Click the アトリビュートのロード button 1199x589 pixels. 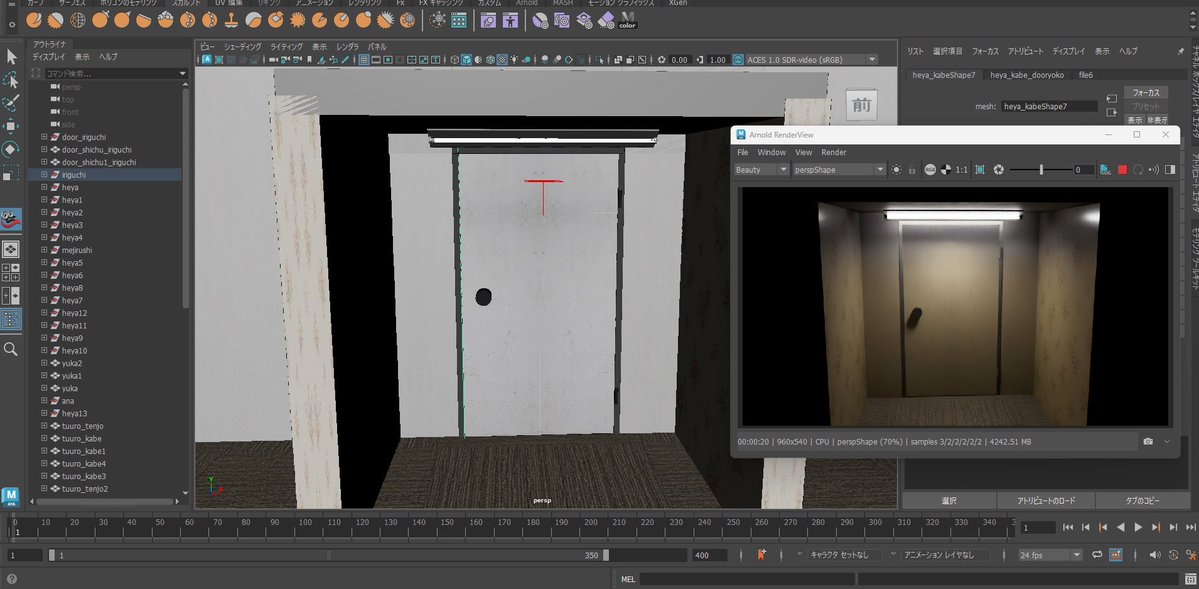pos(1046,500)
